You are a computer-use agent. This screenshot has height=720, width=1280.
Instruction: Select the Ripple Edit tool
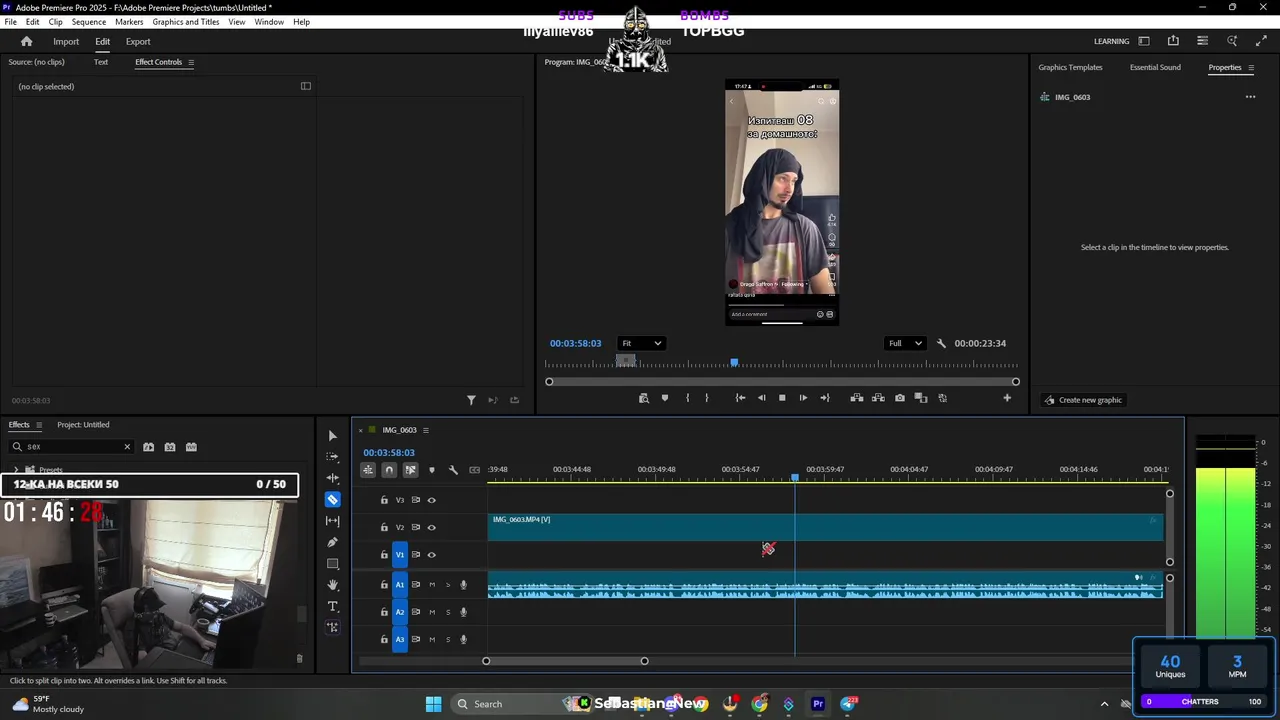tap(333, 478)
